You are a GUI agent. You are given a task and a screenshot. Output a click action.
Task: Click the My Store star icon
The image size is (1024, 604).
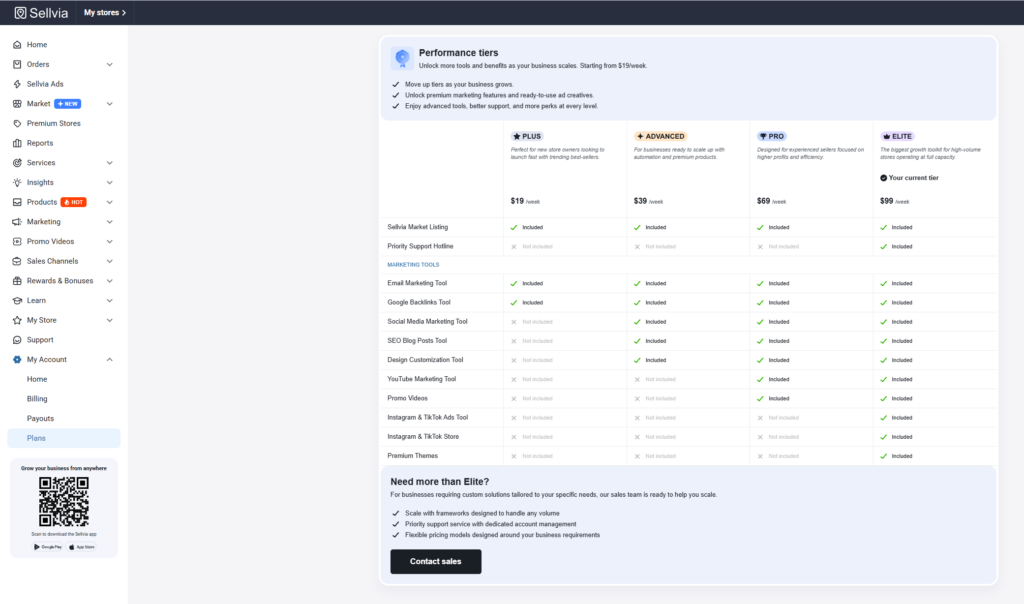(17, 320)
